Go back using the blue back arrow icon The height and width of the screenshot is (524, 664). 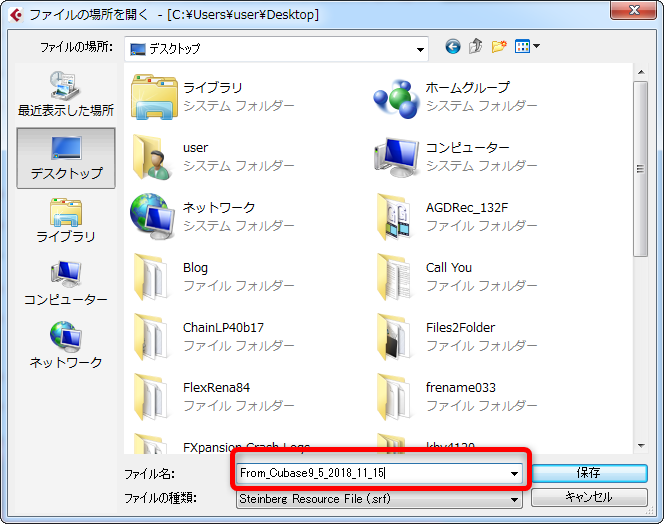pyautogui.click(x=453, y=46)
